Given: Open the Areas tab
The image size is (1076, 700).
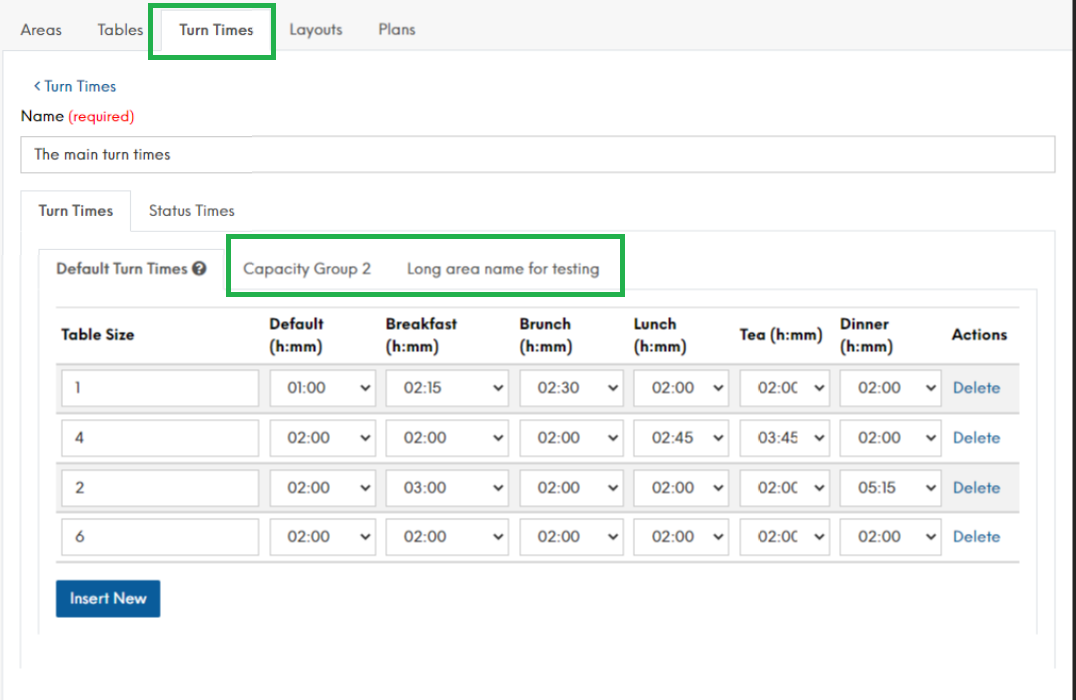Looking at the screenshot, I should pyautogui.click(x=41, y=30).
